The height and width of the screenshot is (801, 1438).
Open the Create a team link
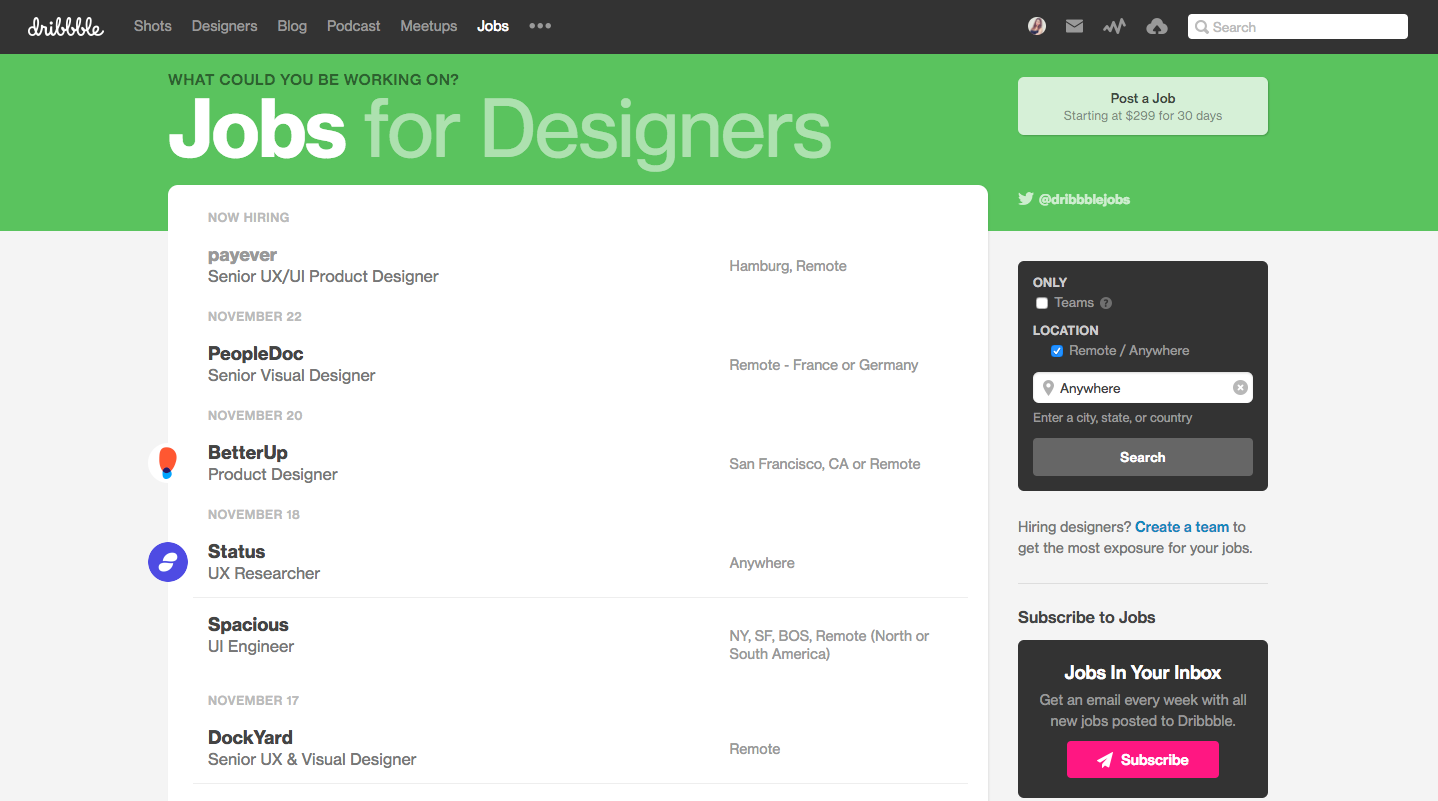point(1182,527)
